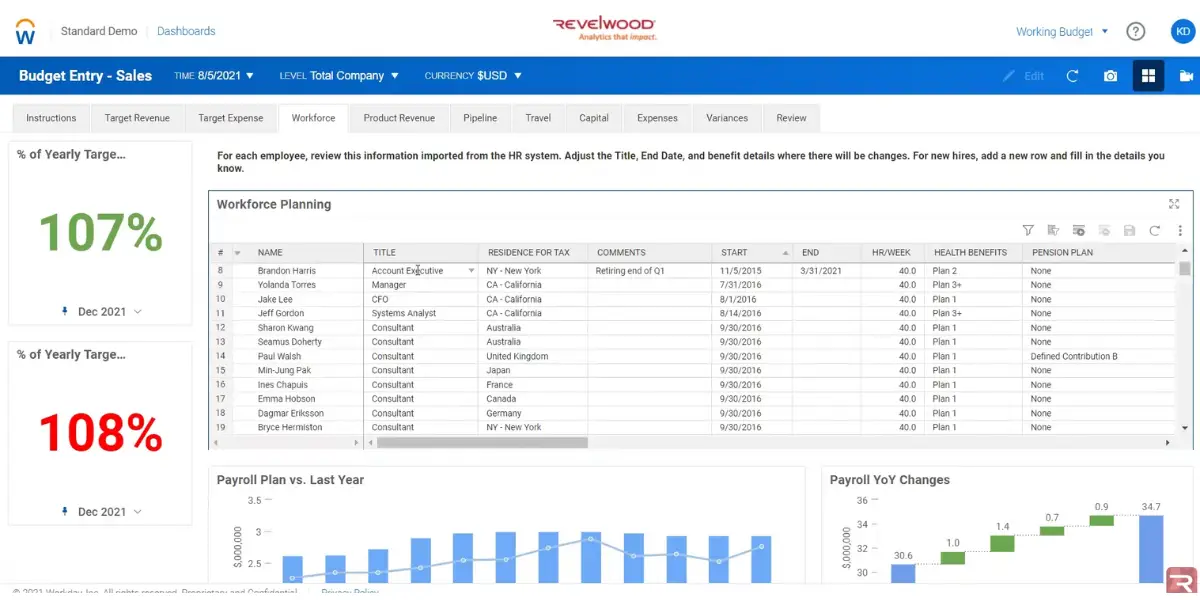View the Variances tab
This screenshot has width=1200, height=600.
click(727, 118)
